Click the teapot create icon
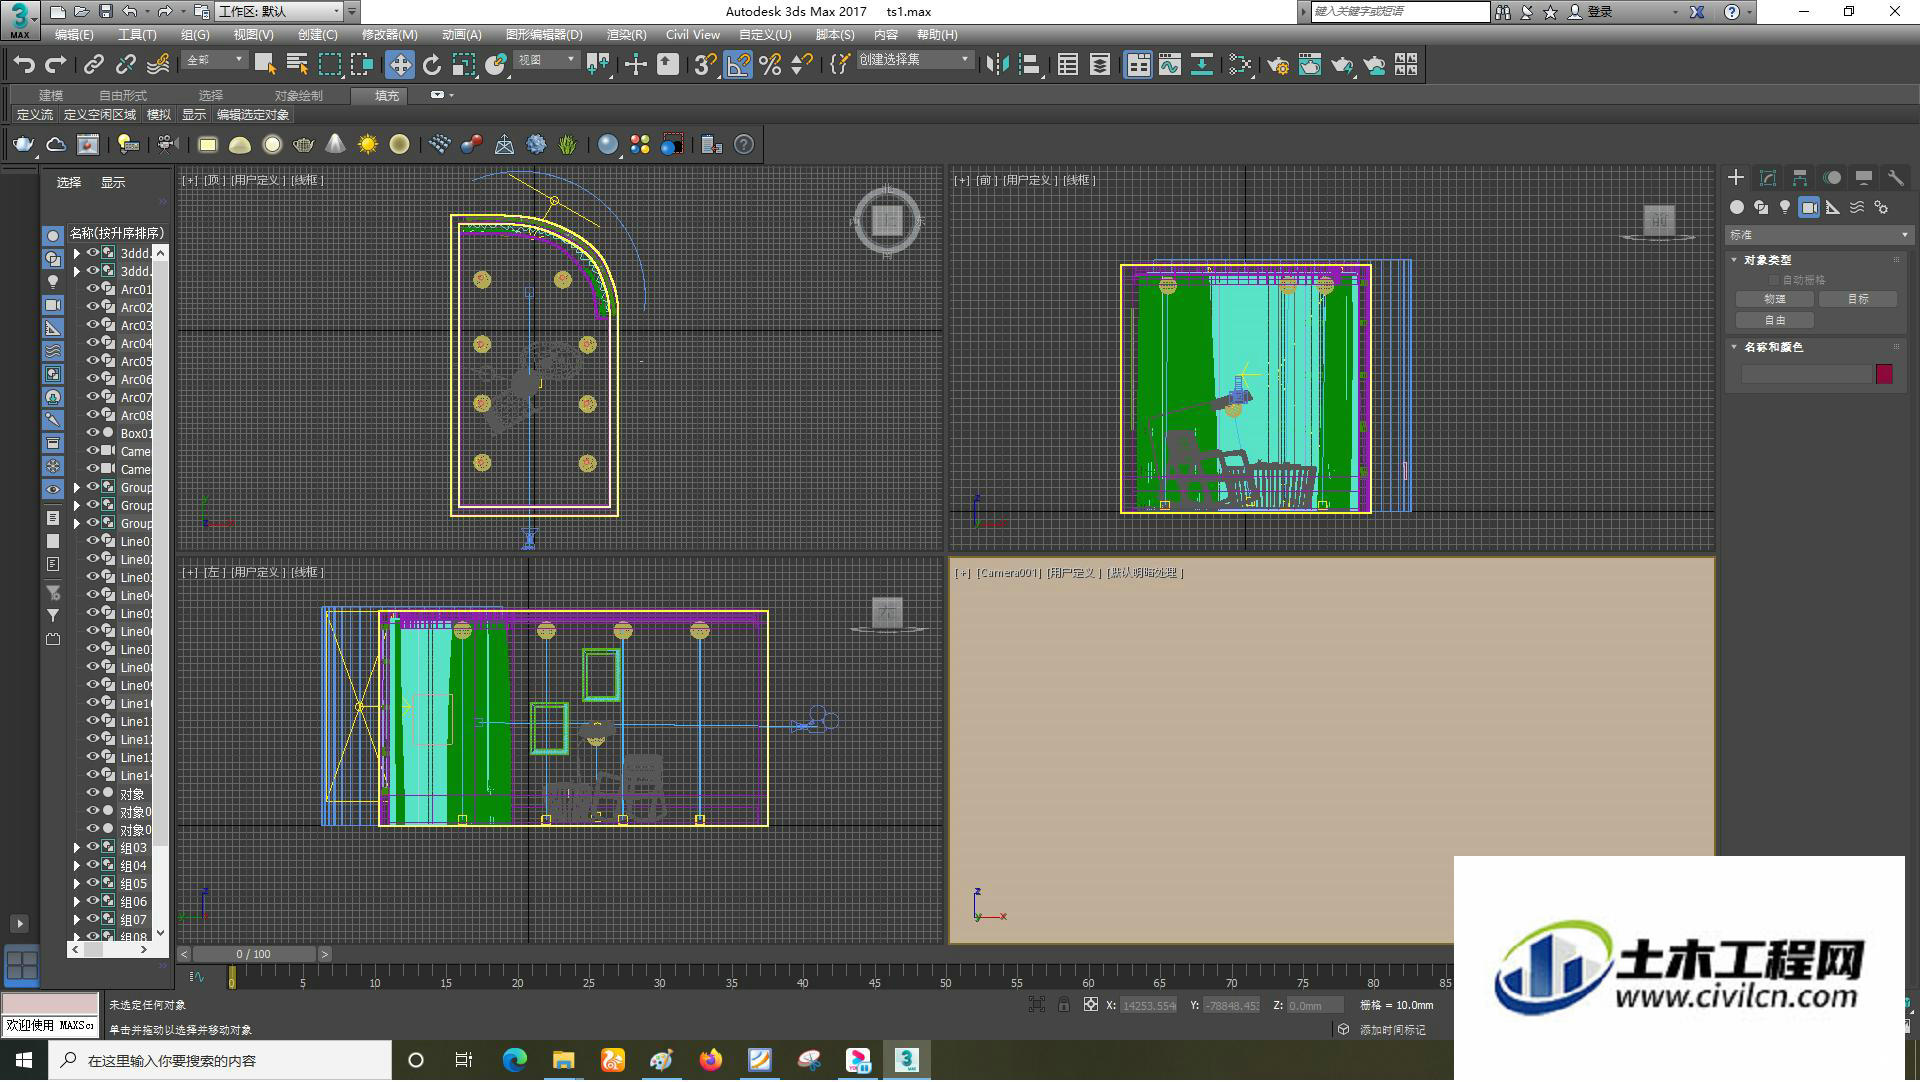 click(x=23, y=145)
